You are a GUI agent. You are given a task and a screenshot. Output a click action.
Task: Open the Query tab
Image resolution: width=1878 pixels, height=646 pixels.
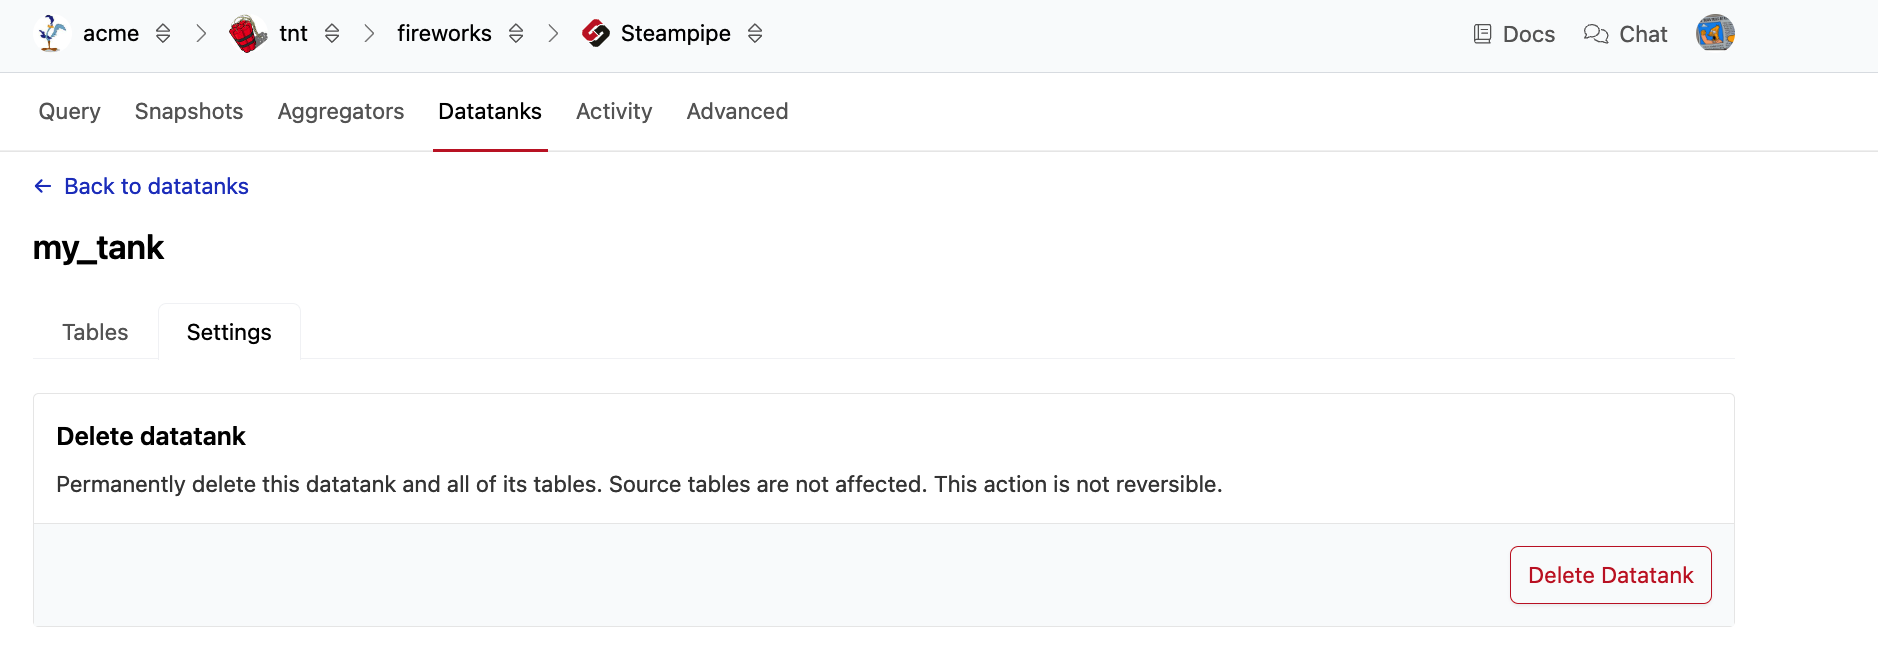tap(69, 111)
